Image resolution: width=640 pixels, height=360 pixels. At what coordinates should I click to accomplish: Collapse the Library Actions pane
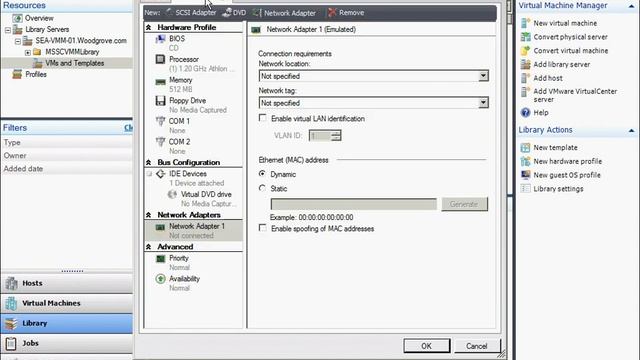point(631,131)
